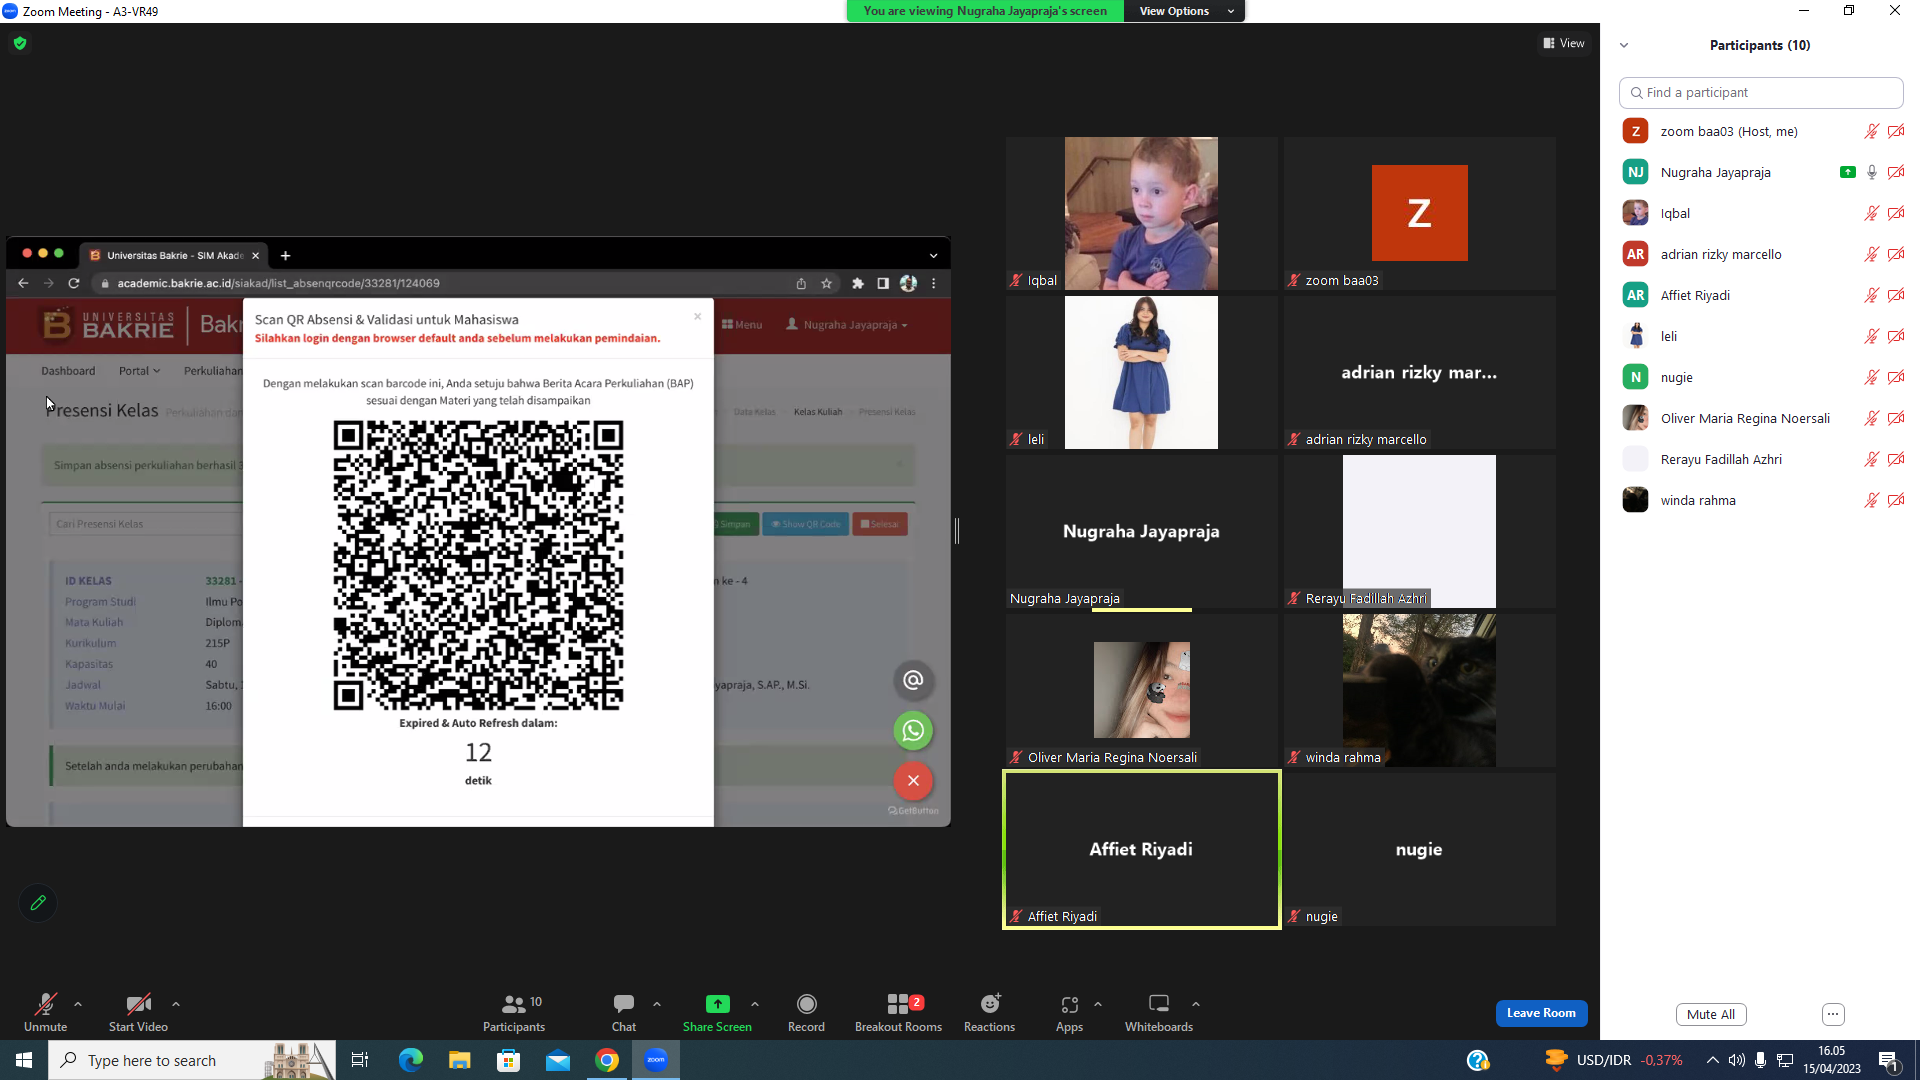Open Google Chrome from taskbar
The height and width of the screenshot is (1080, 1920).
[607, 1060]
